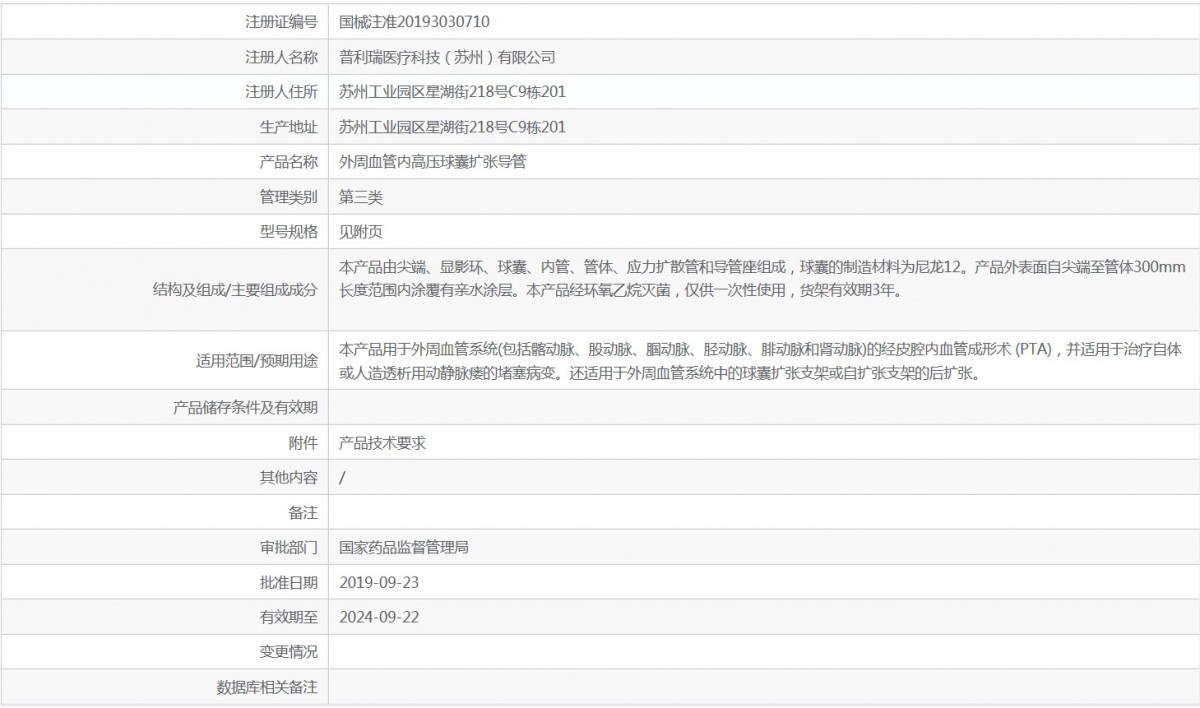Click the label 注册证编号
This screenshot has height=708, width=1200.
[281, 21]
